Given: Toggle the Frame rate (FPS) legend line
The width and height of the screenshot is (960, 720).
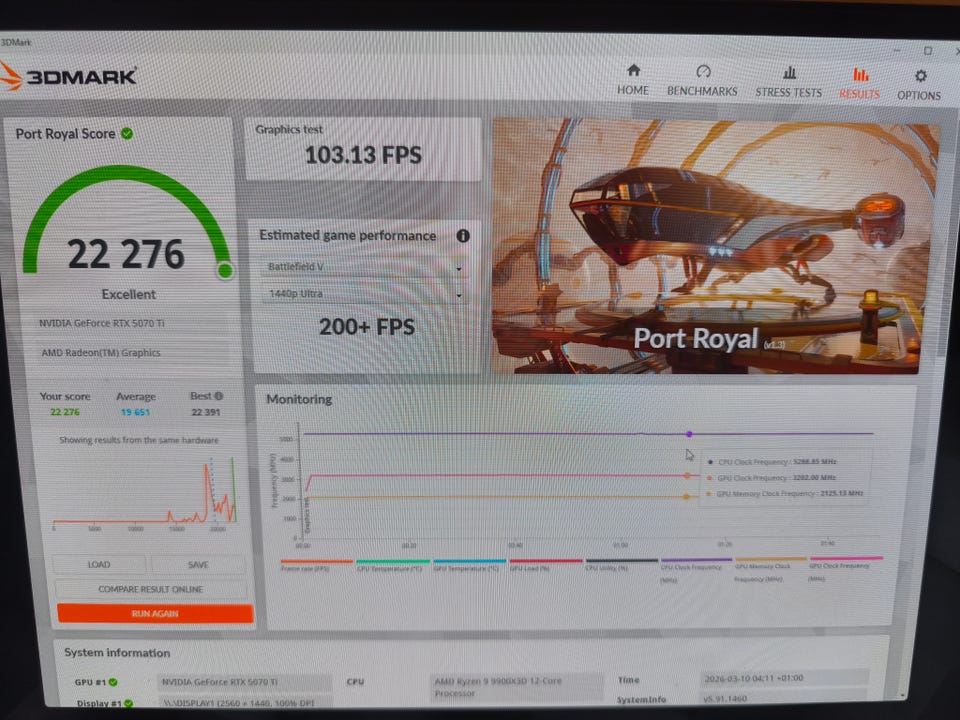Looking at the screenshot, I should 317,564.
